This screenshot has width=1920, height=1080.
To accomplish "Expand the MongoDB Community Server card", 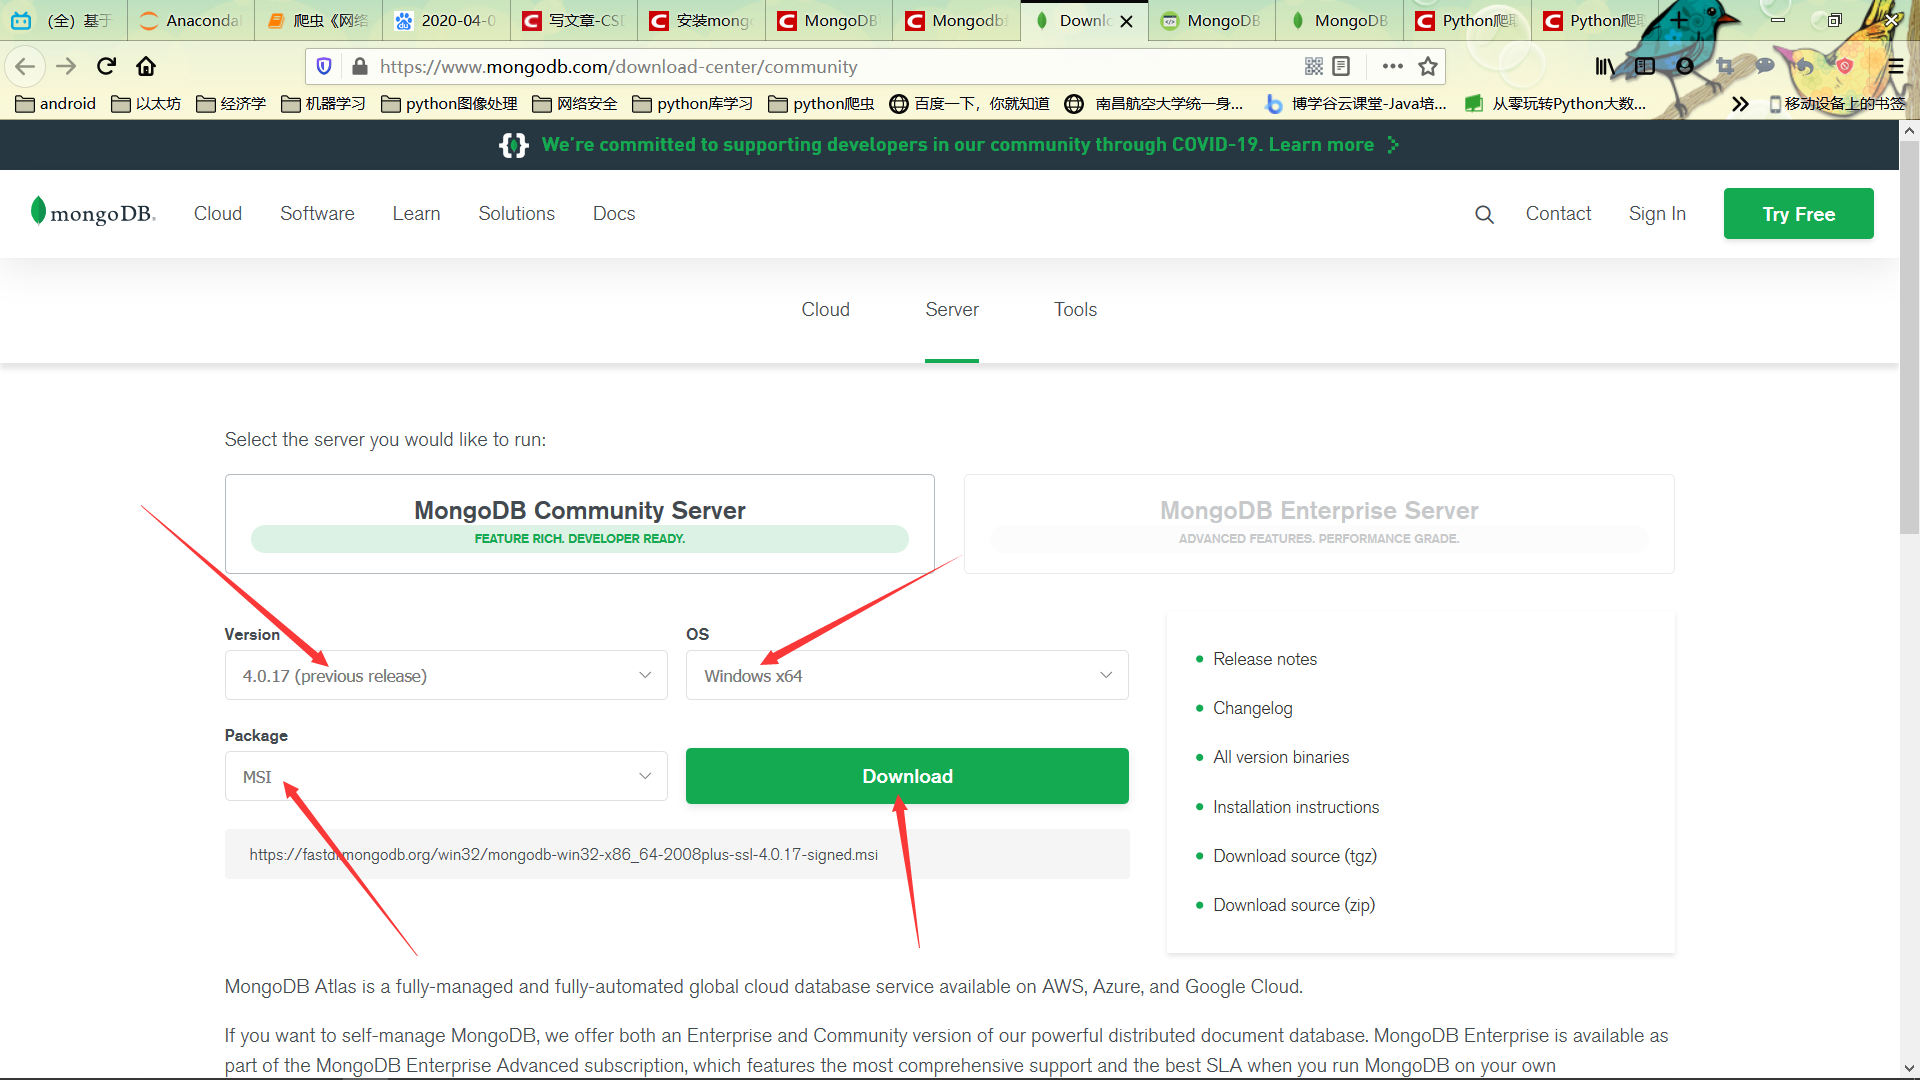I will (580, 524).
